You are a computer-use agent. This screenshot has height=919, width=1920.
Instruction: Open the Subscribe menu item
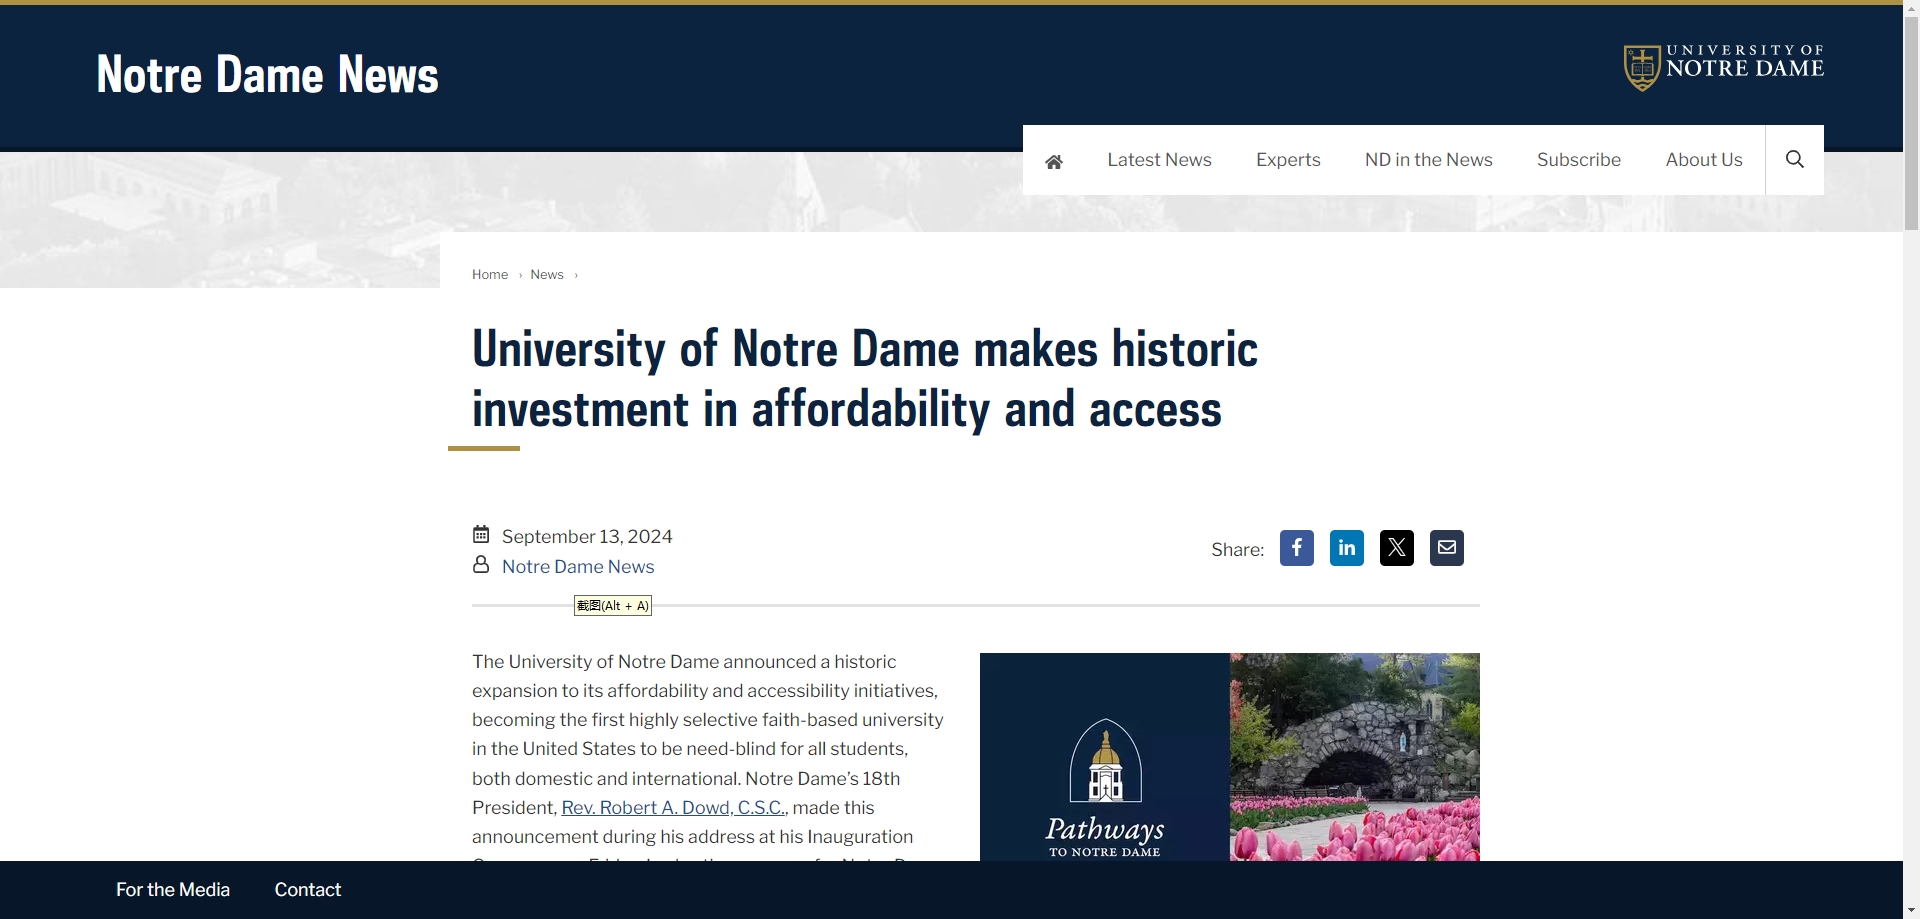(x=1579, y=160)
